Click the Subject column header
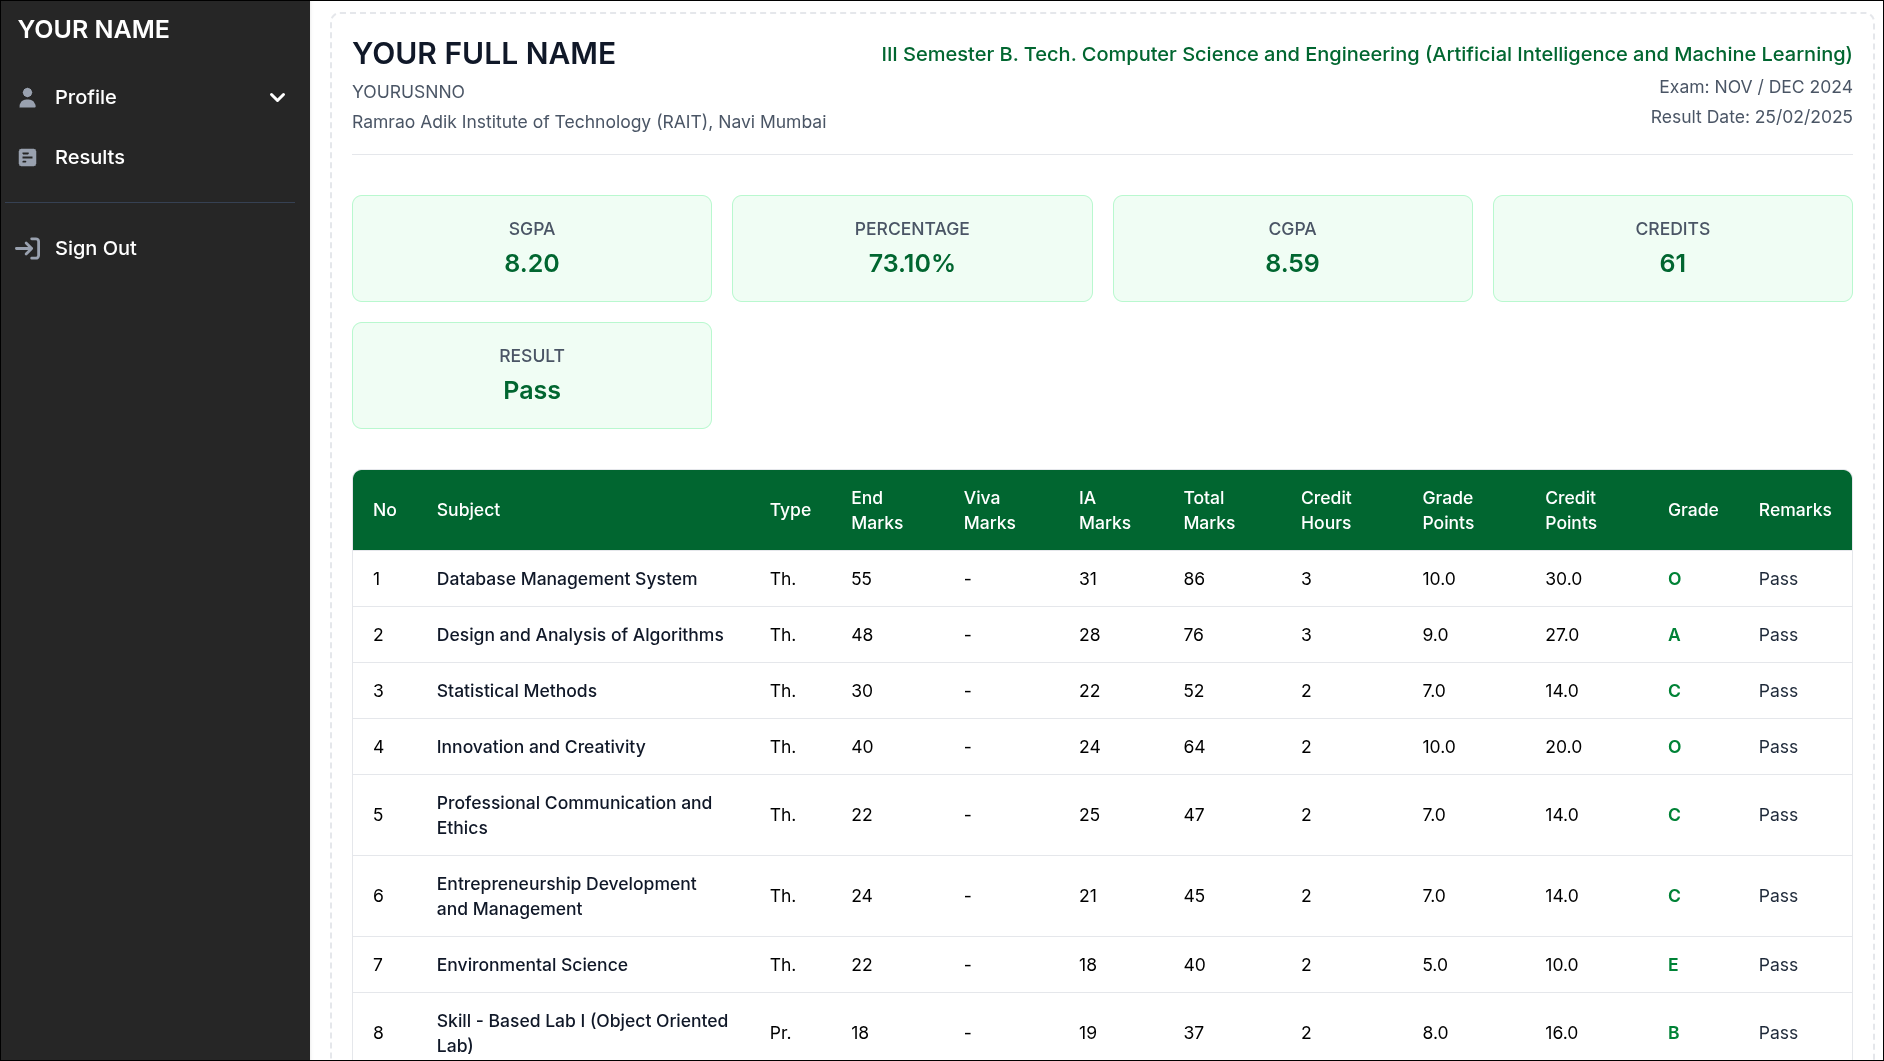This screenshot has width=1884, height=1061. coord(468,510)
